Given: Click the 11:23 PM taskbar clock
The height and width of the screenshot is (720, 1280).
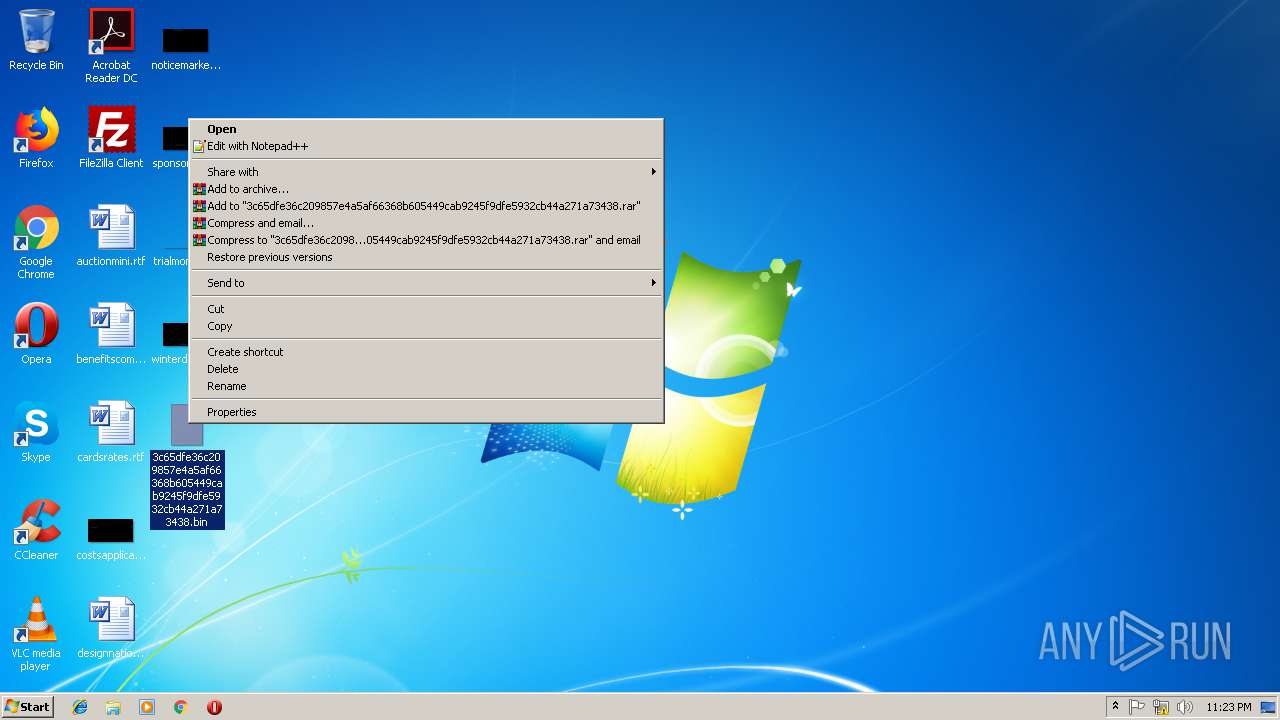Looking at the screenshot, I should 1229,707.
